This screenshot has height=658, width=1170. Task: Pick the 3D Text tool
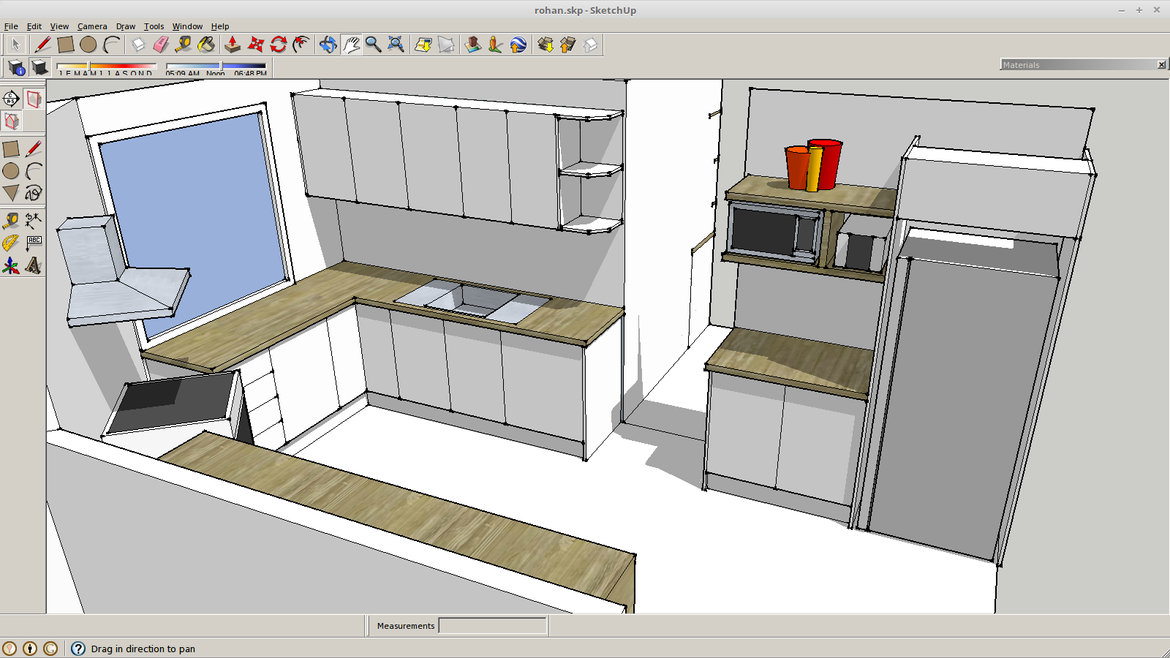tap(33, 266)
